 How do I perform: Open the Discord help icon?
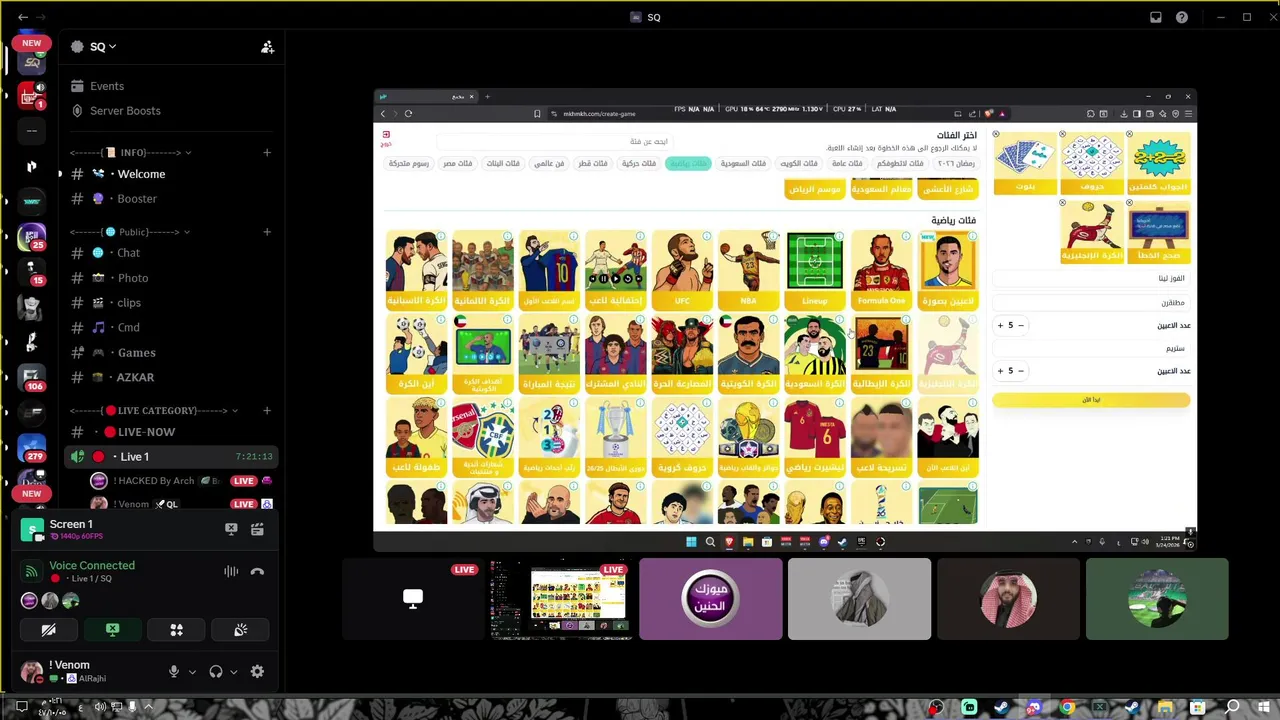tap(1182, 17)
